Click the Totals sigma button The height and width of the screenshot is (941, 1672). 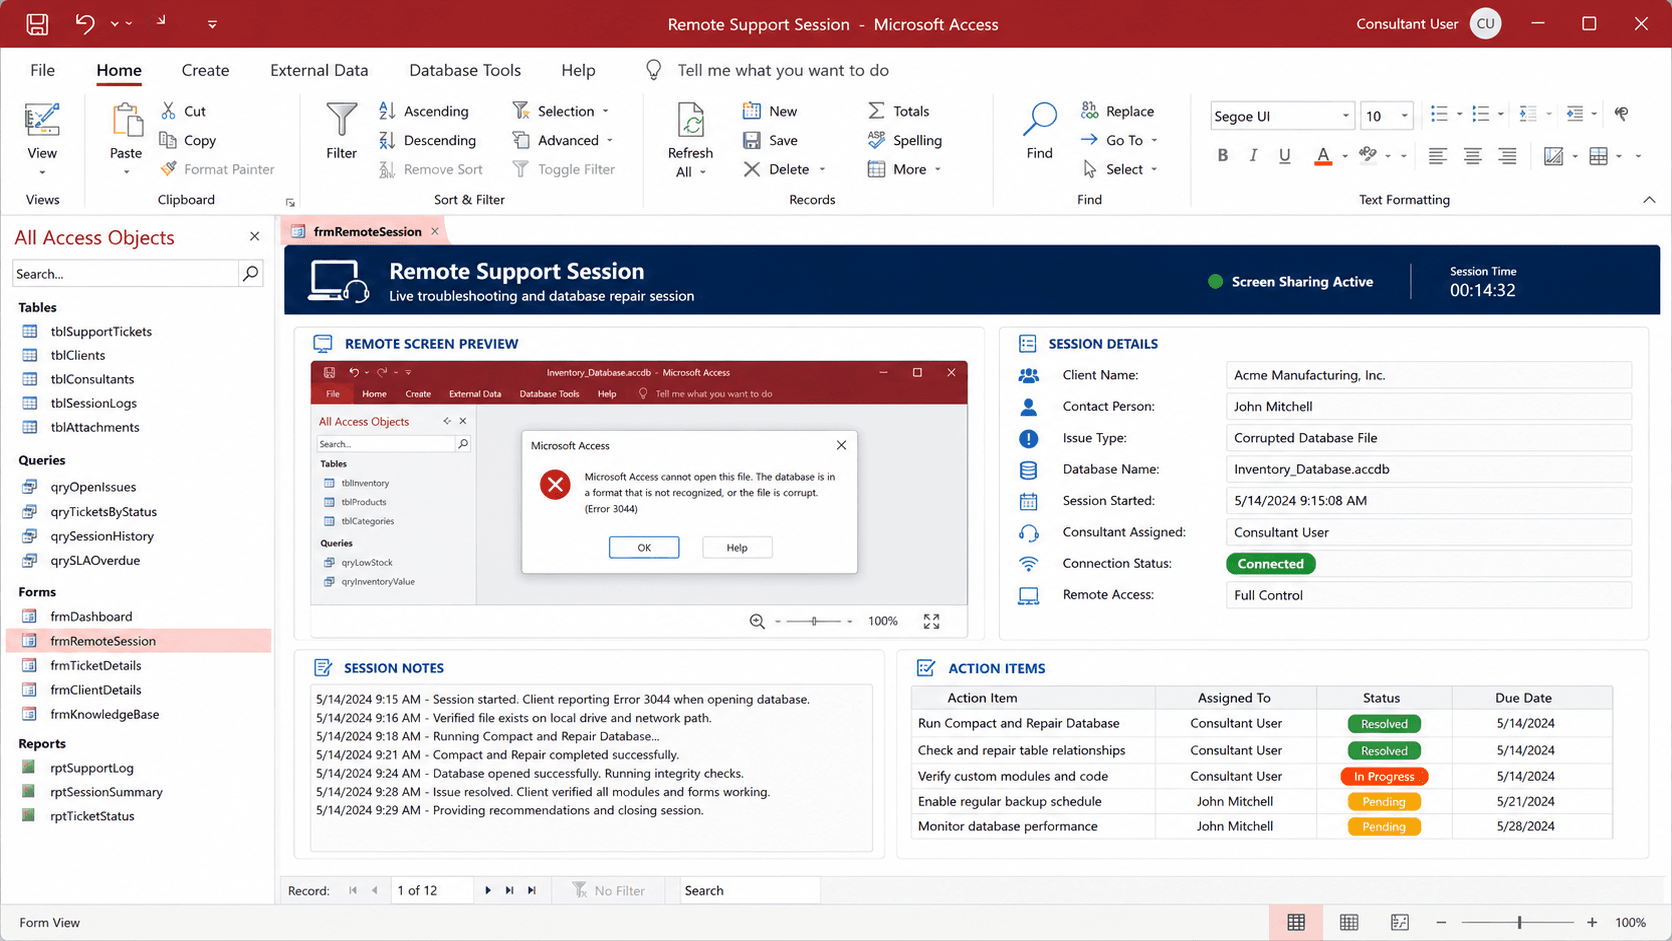[899, 111]
